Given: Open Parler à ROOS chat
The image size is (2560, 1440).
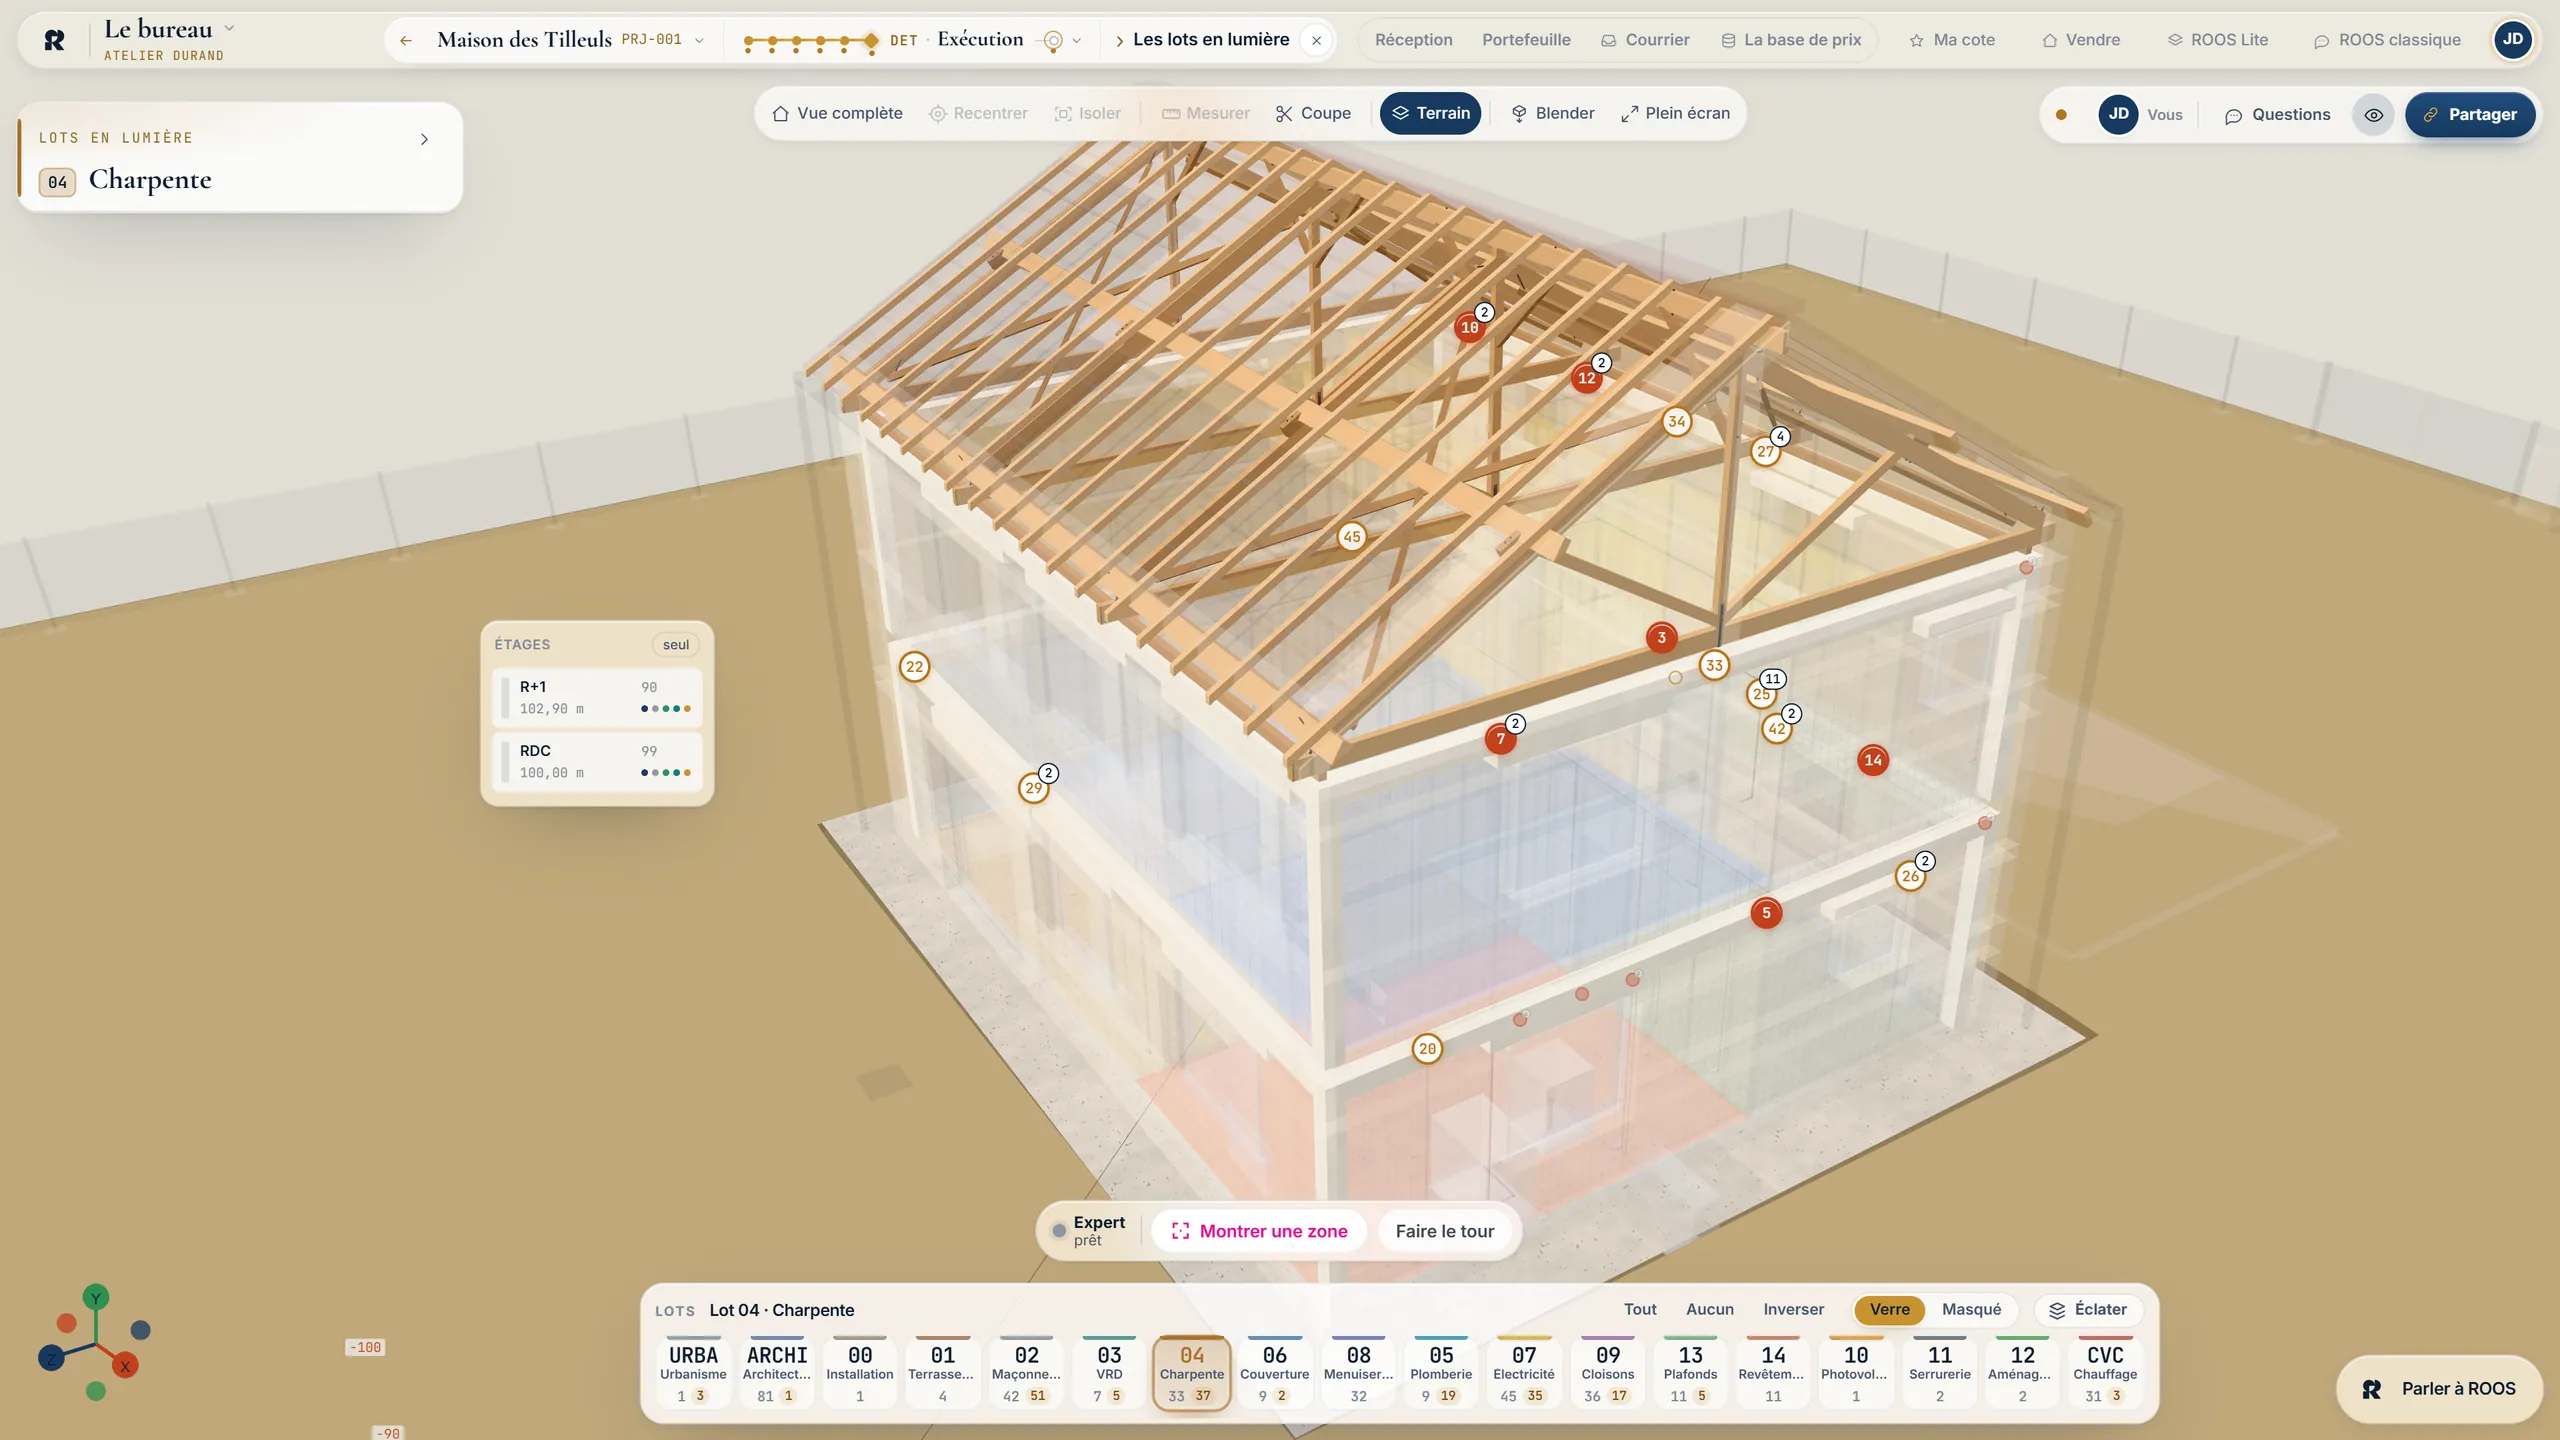Looking at the screenshot, I should 2439,1389.
